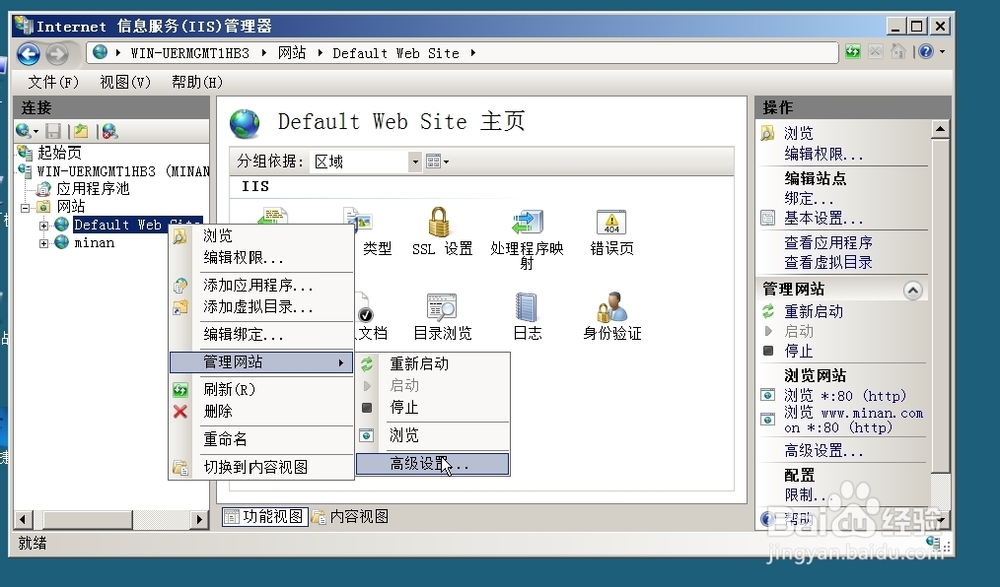Screen dimensions: 1000x587
Task: Click 浏览 www.minan.com on *:80 link
Action: pos(853,420)
